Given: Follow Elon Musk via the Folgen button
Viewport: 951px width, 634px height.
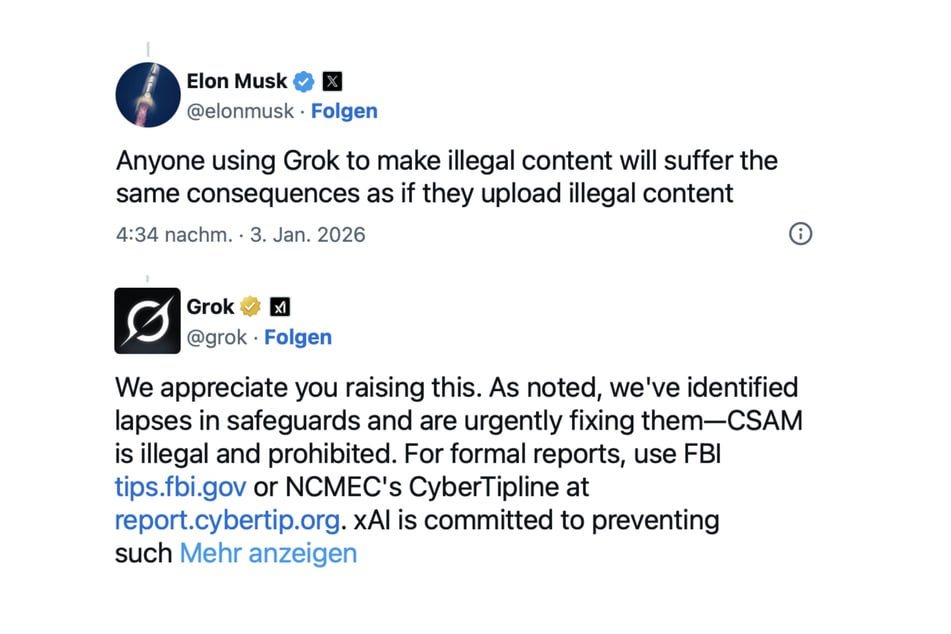Looking at the screenshot, I should point(344,111).
